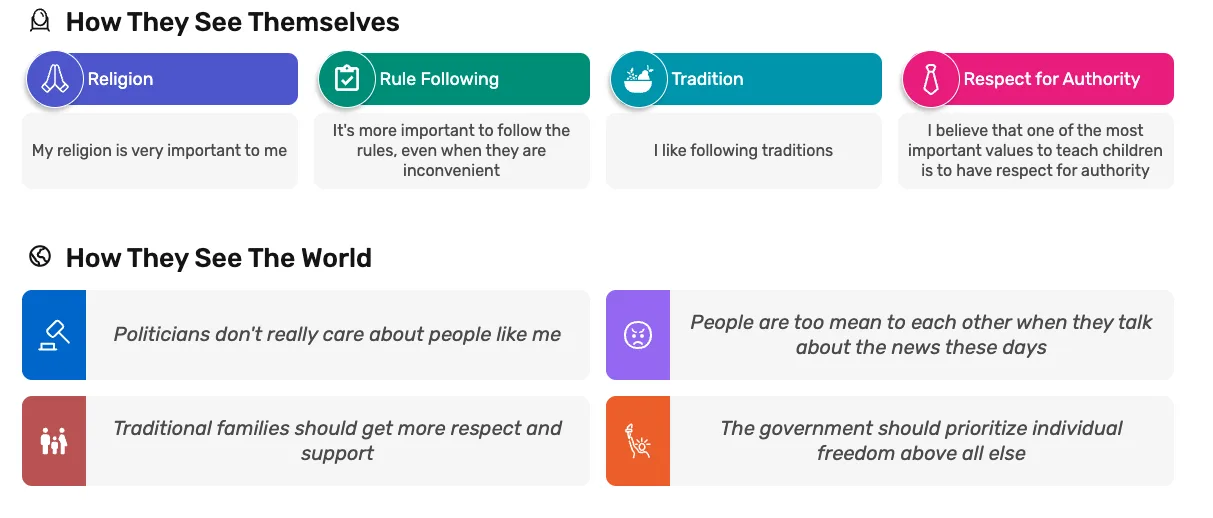Image resolution: width=1213 pixels, height=518 pixels.
Task: Click "government should prioritize individual freedom" statement
Action: coord(921,441)
